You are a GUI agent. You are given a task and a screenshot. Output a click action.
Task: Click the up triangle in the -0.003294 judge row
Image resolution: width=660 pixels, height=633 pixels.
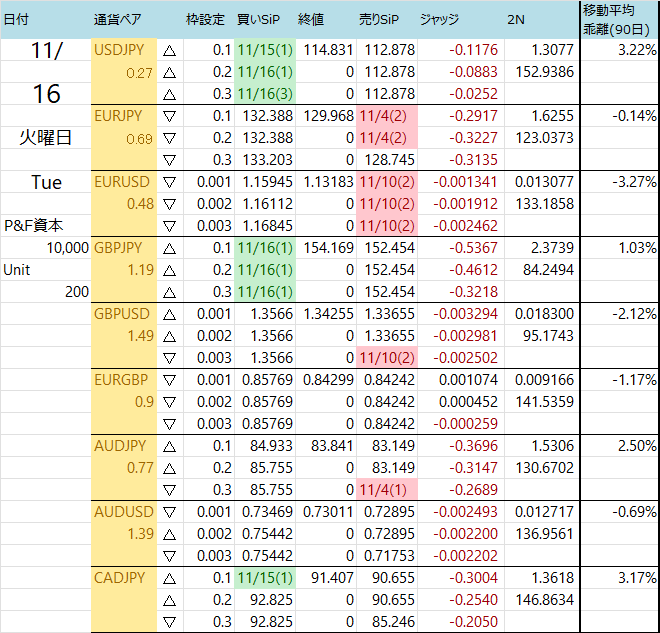[x=169, y=314]
